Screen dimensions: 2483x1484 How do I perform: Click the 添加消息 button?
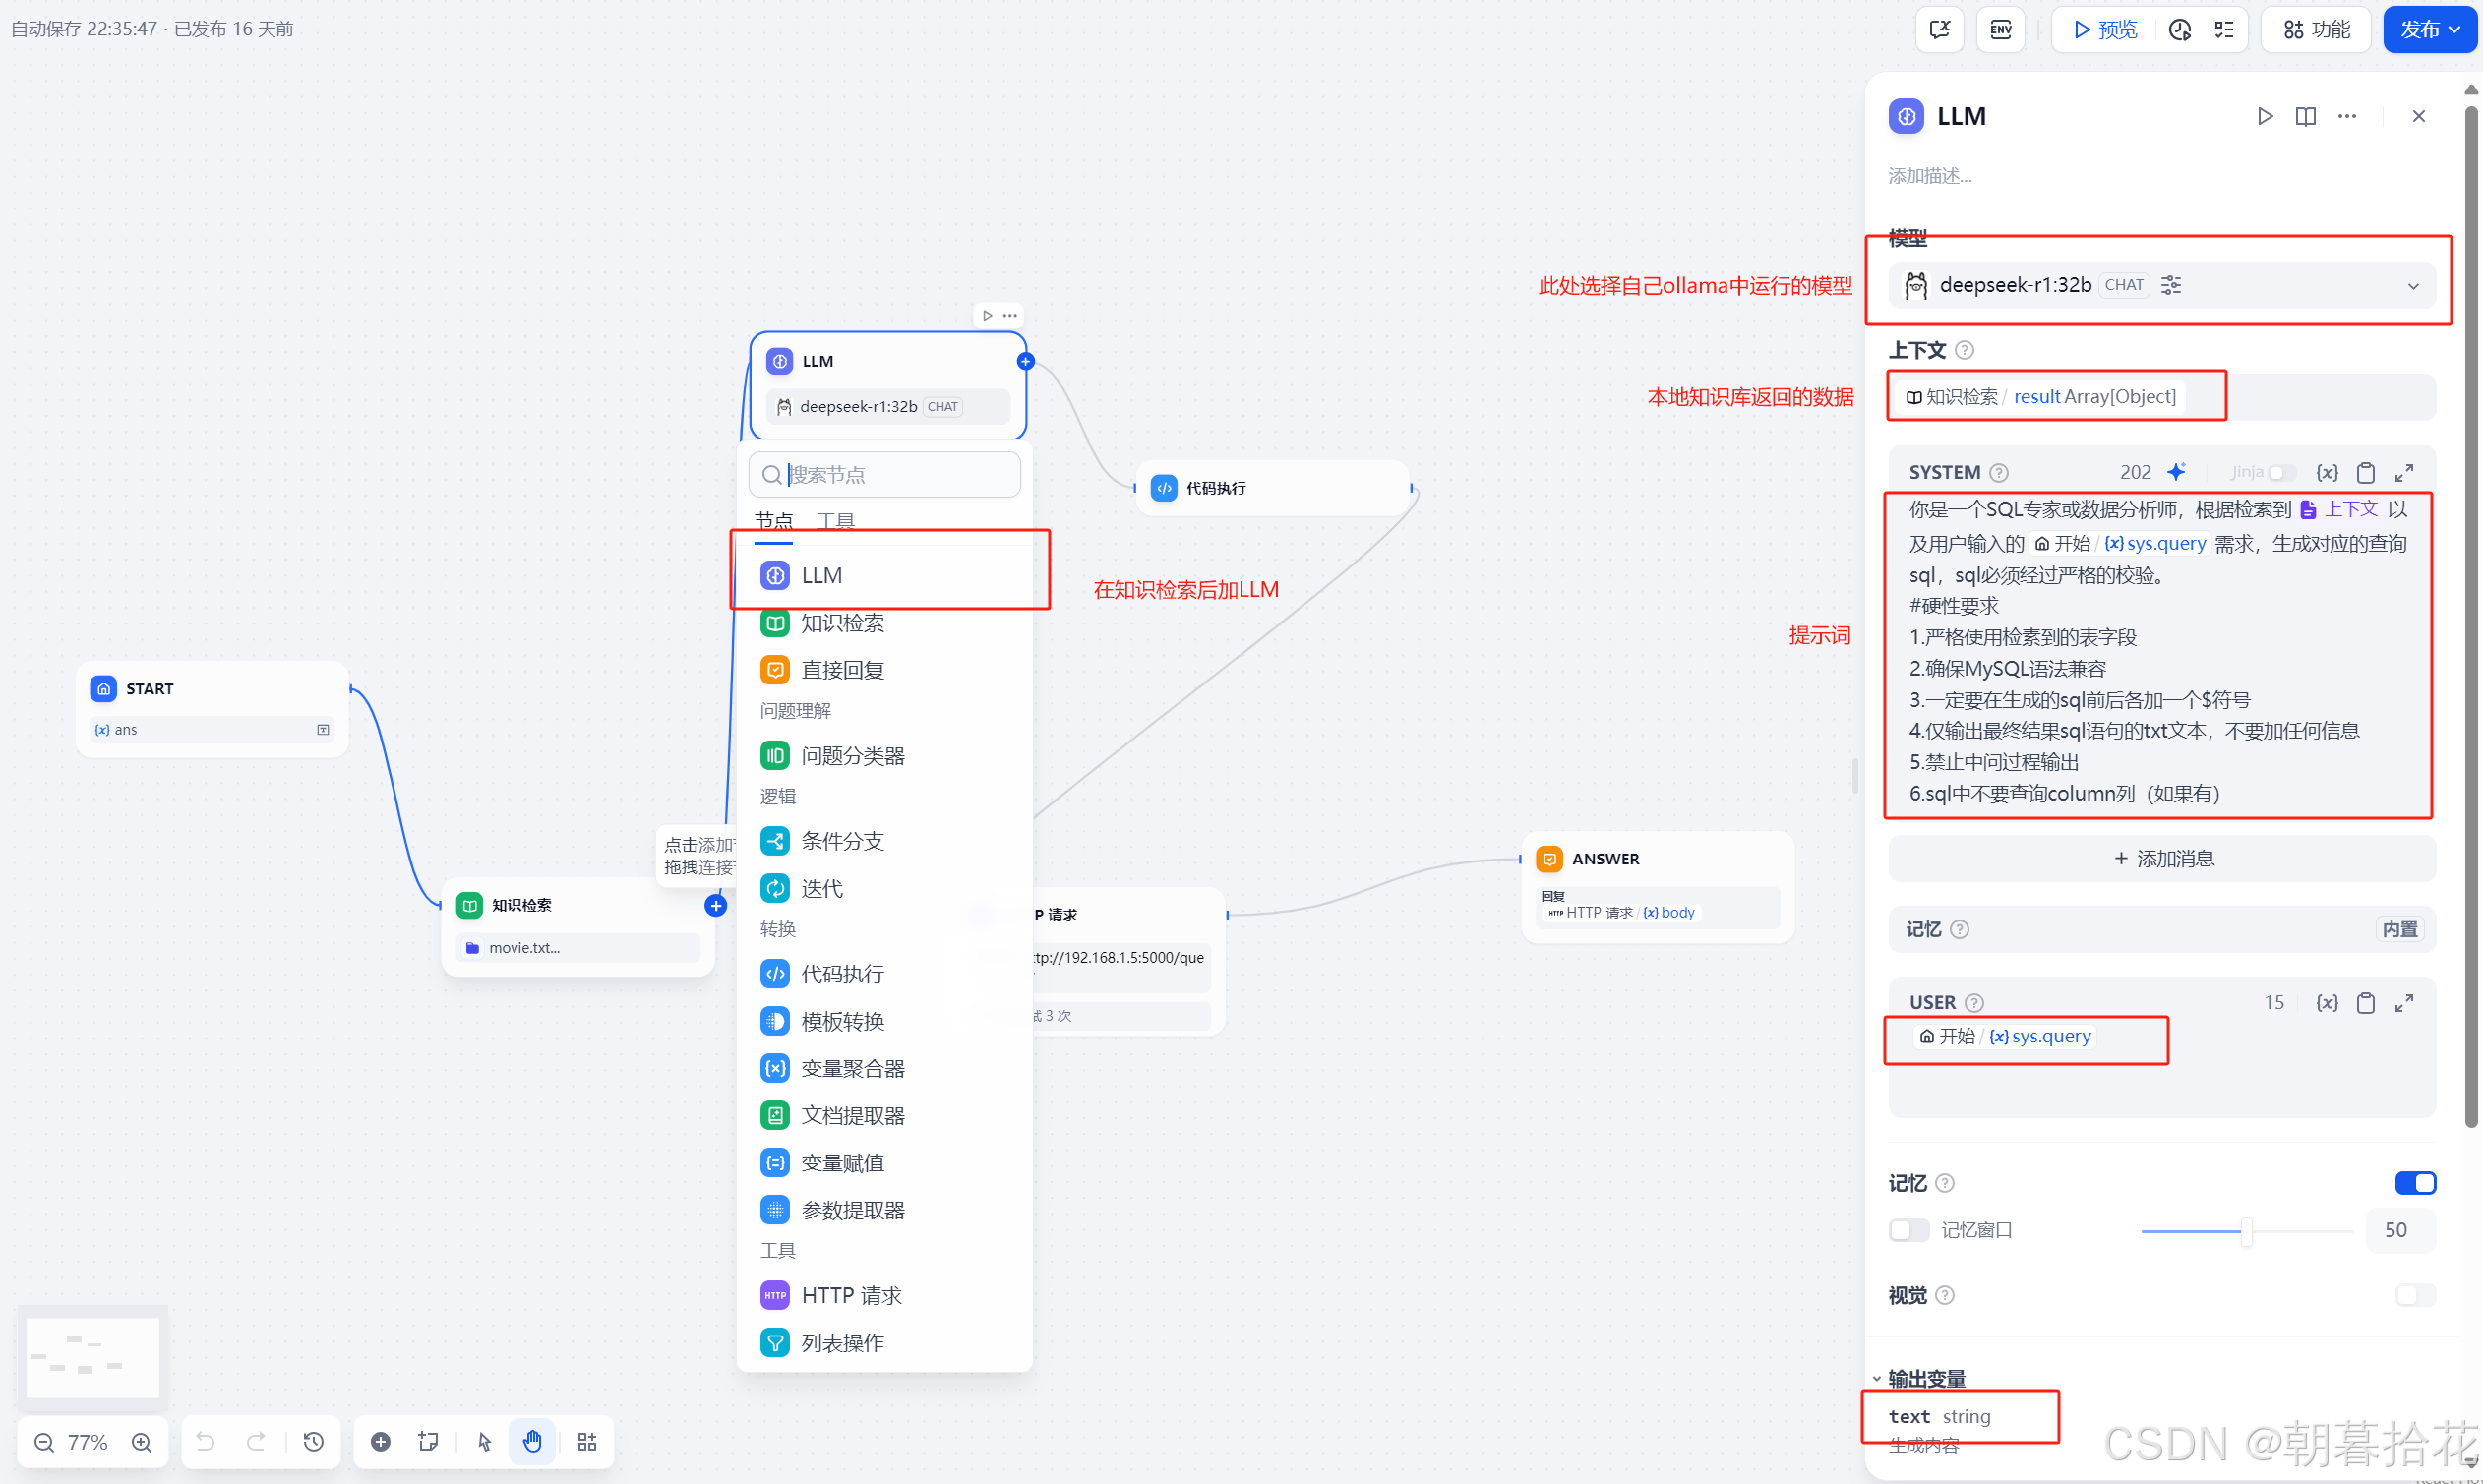[2162, 858]
